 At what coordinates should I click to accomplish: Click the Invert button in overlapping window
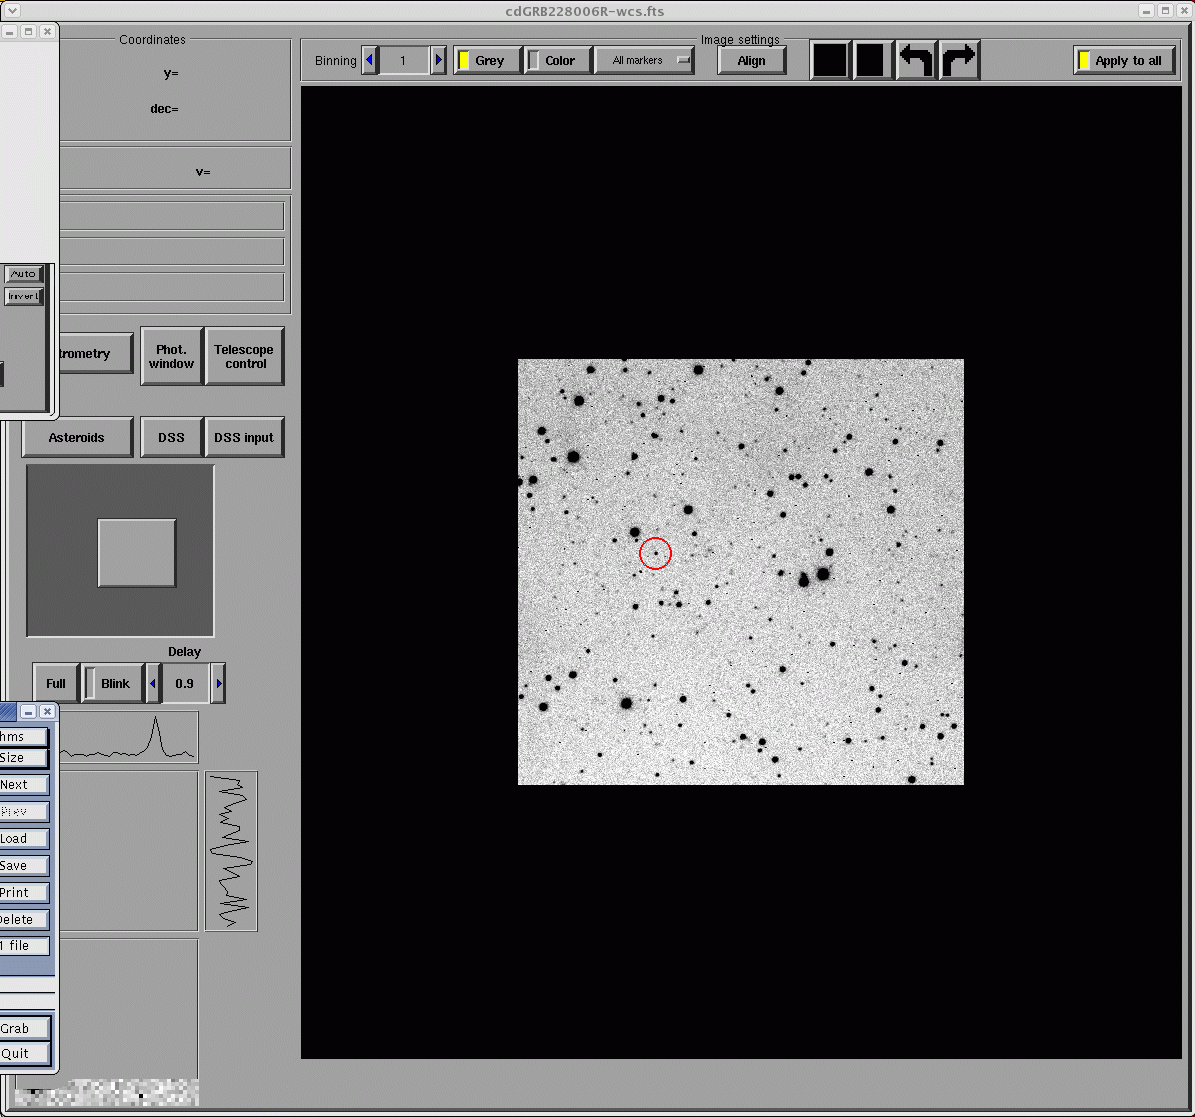[24, 296]
